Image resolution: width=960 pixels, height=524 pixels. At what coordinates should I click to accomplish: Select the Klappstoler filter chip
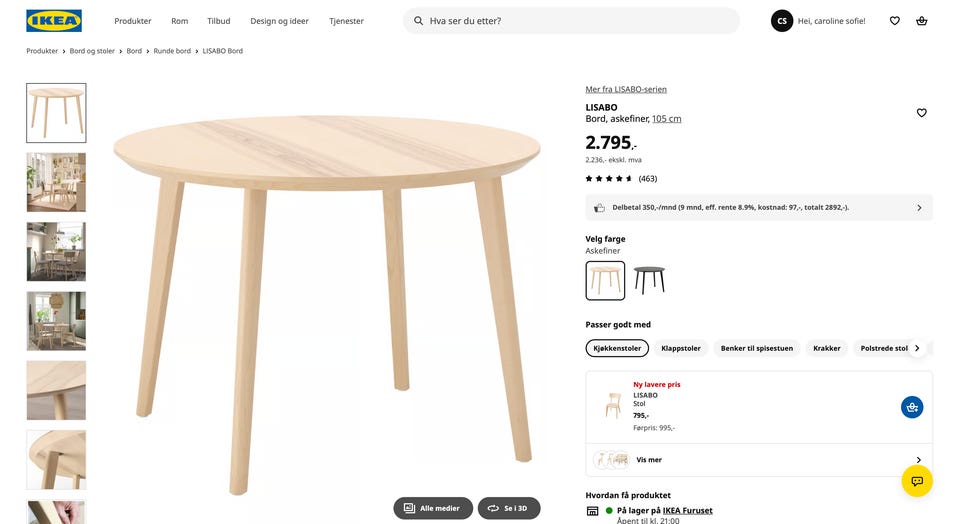pyautogui.click(x=681, y=348)
